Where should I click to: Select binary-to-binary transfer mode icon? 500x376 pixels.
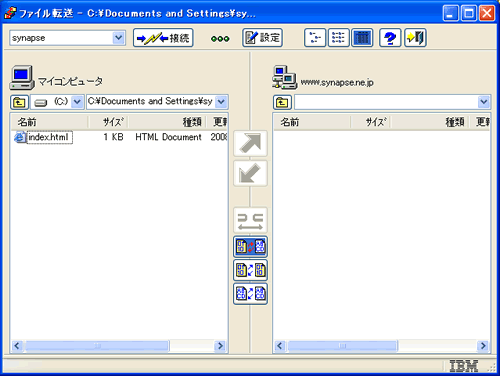click(x=250, y=270)
